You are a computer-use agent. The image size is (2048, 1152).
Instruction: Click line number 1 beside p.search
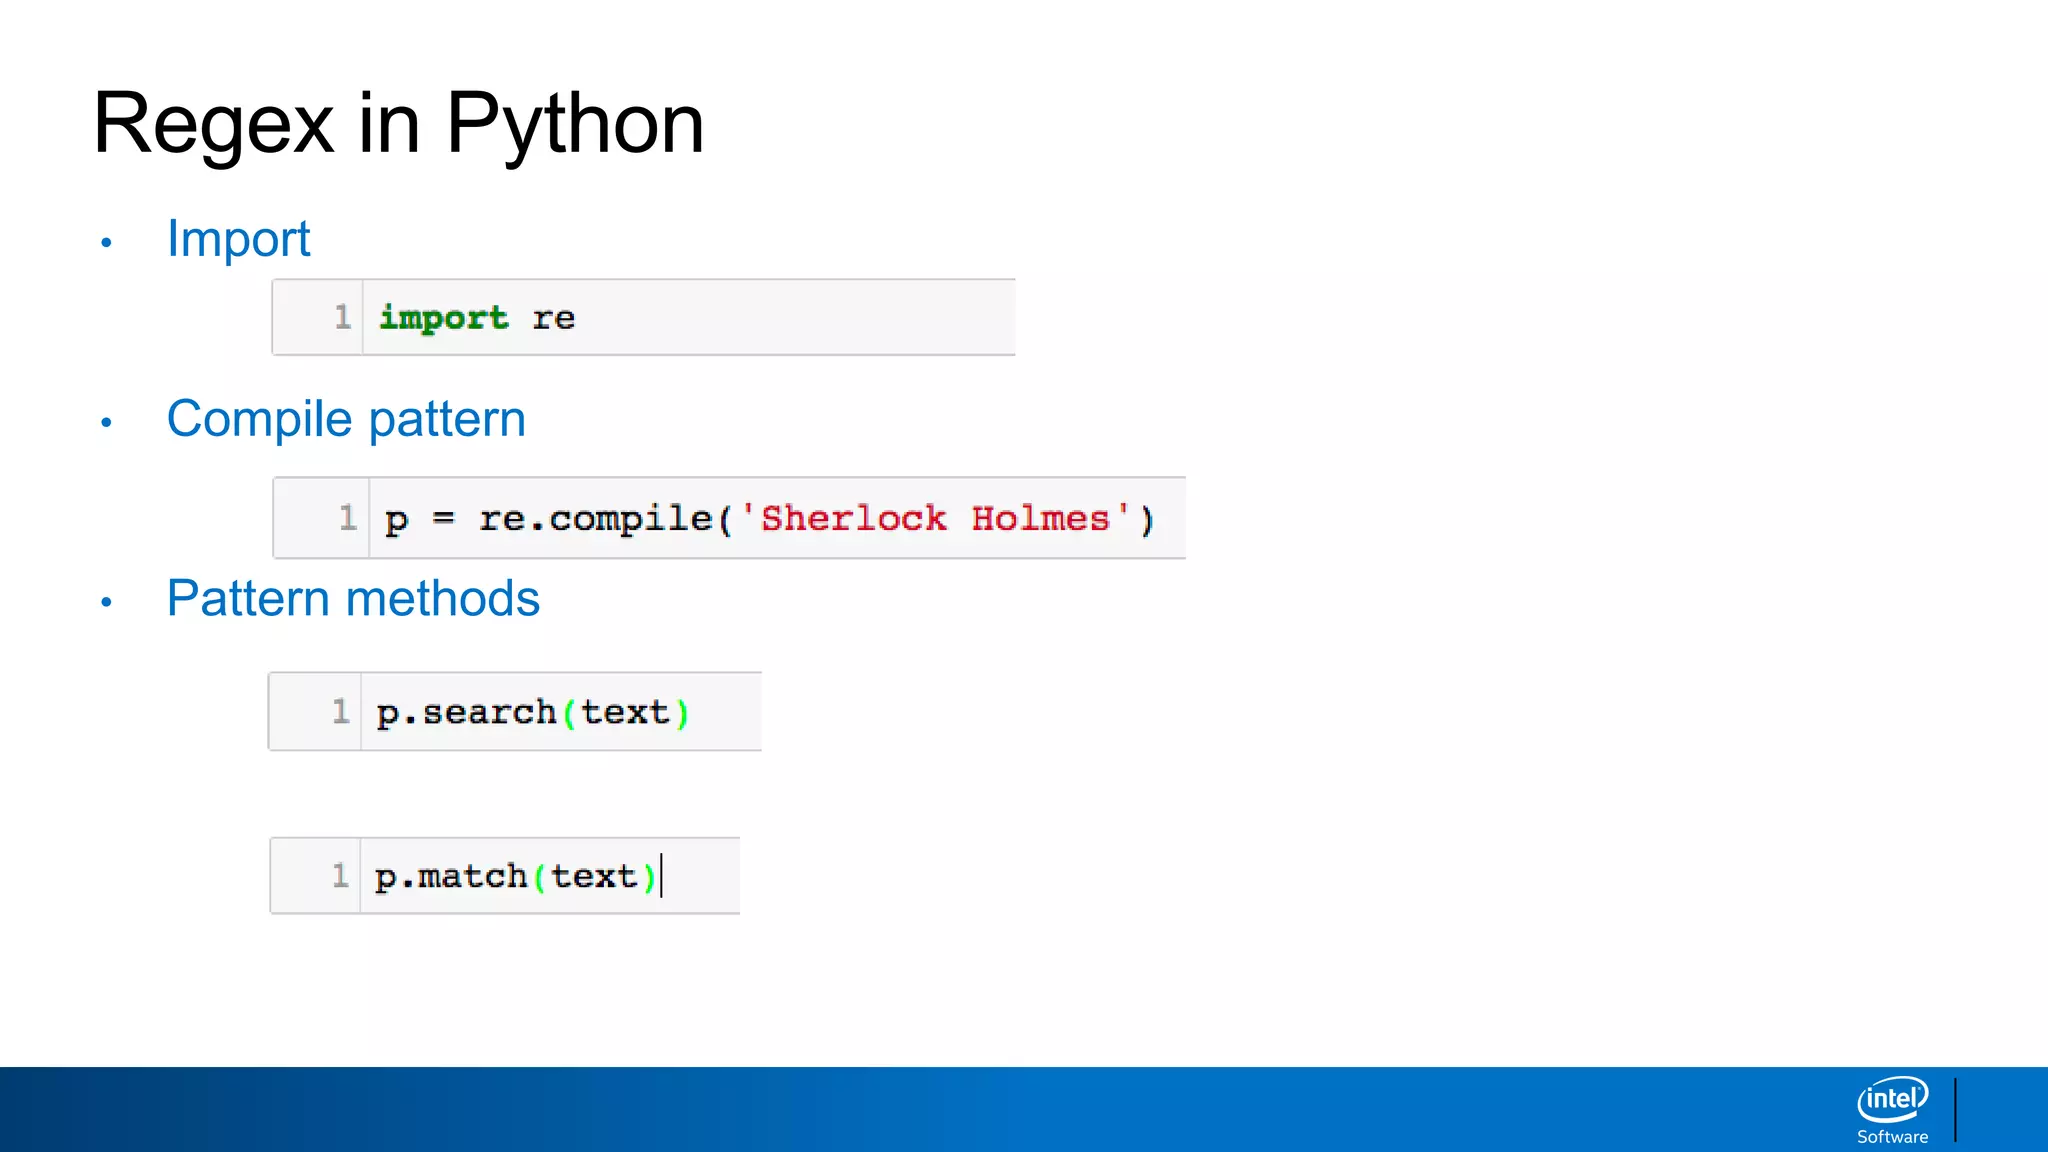341,711
